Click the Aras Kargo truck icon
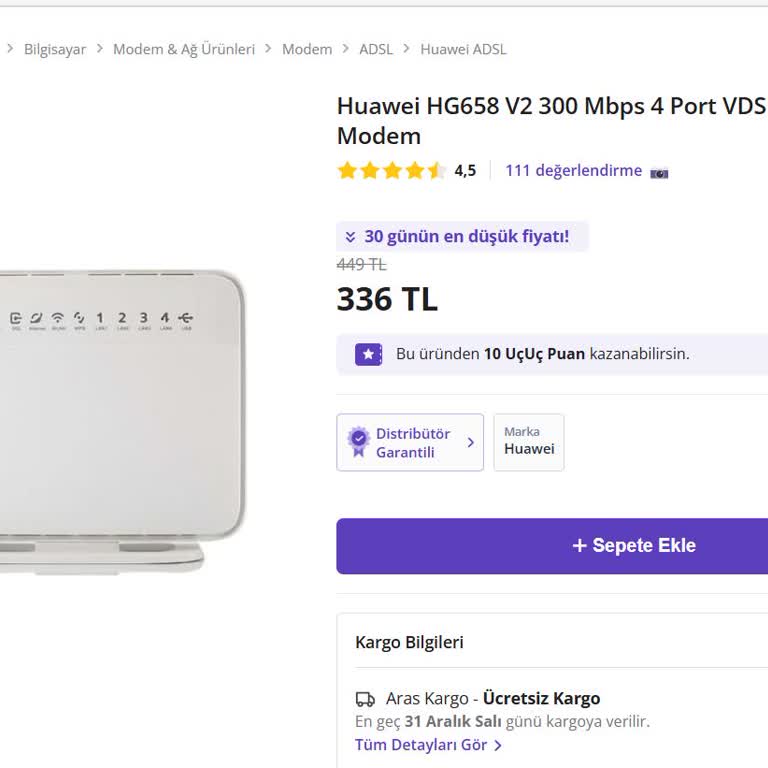The image size is (768, 768). (365, 699)
